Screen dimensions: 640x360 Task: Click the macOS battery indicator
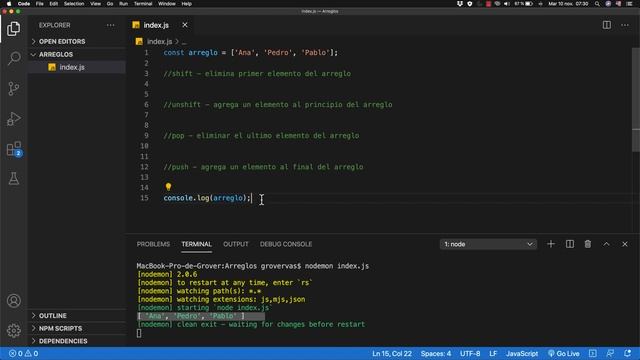coord(529,4)
